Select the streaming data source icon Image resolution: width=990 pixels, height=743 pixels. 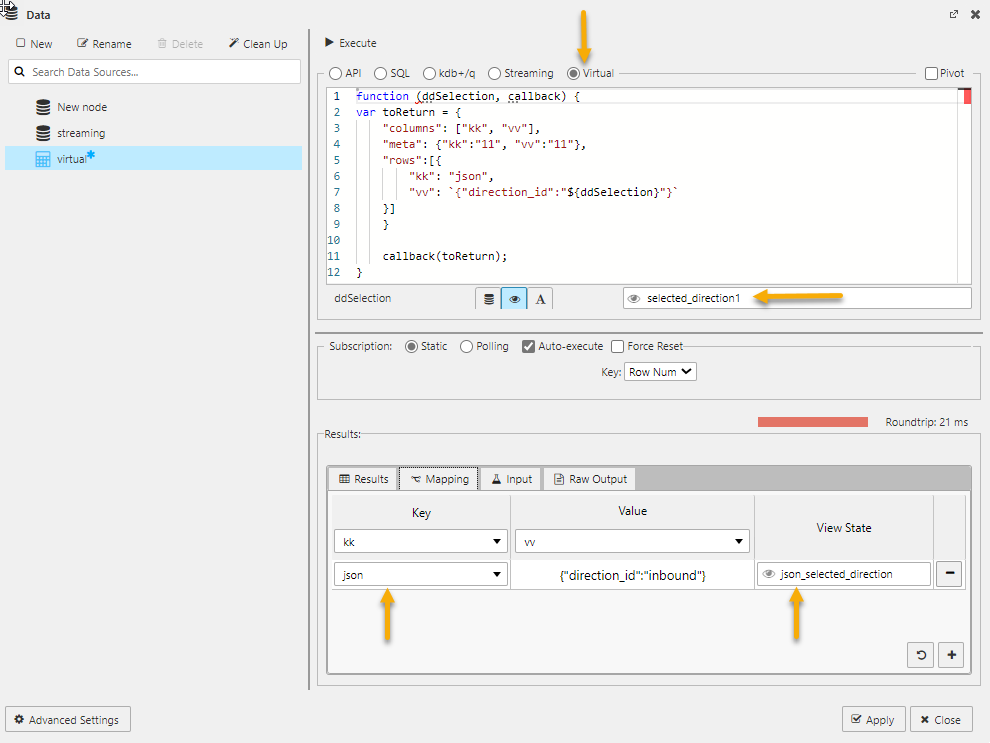pos(43,133)
